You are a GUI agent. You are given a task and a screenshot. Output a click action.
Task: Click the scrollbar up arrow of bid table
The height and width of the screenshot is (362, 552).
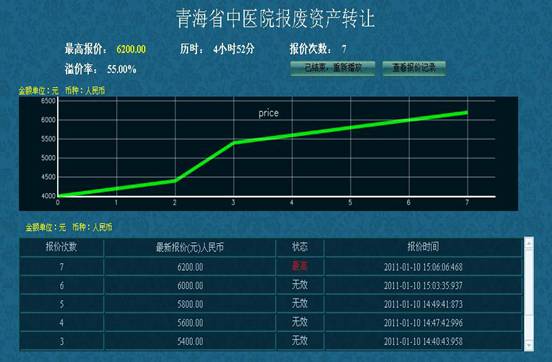click(x=529, y=243)
